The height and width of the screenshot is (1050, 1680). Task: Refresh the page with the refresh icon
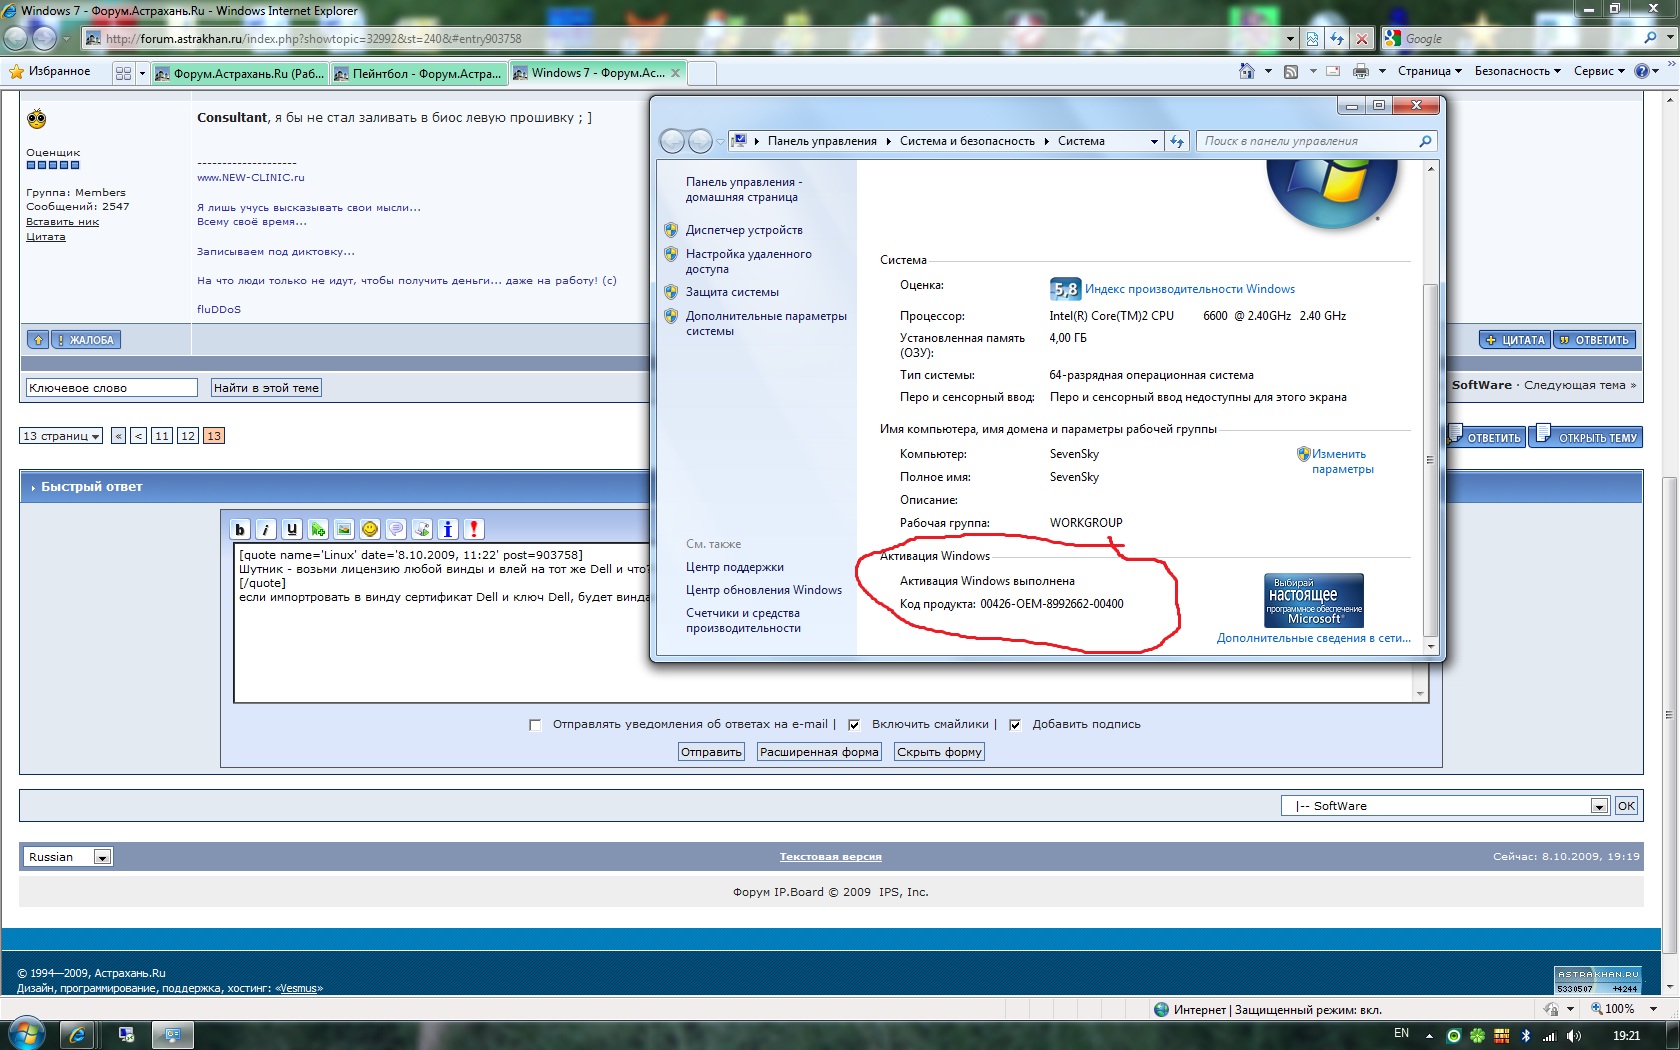click(1337, 38)
